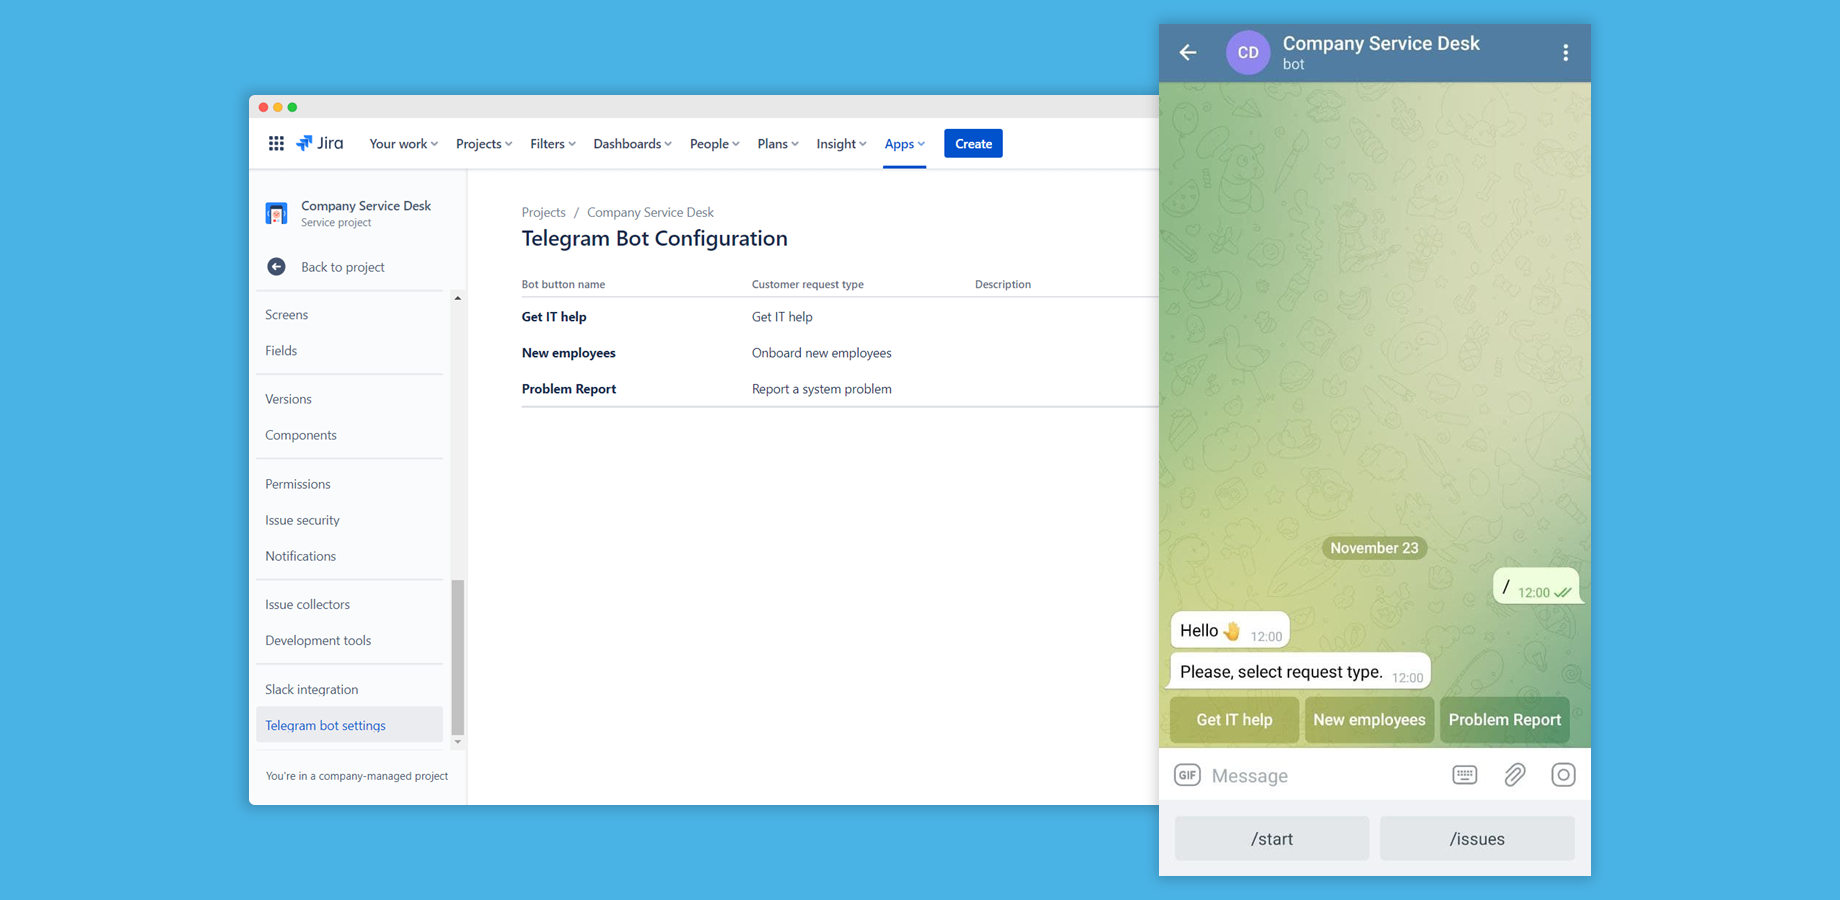Click the New employees row name
The width and height of the screenshot is (1840, 900).
pyautogui.click(x=568, y=353)
